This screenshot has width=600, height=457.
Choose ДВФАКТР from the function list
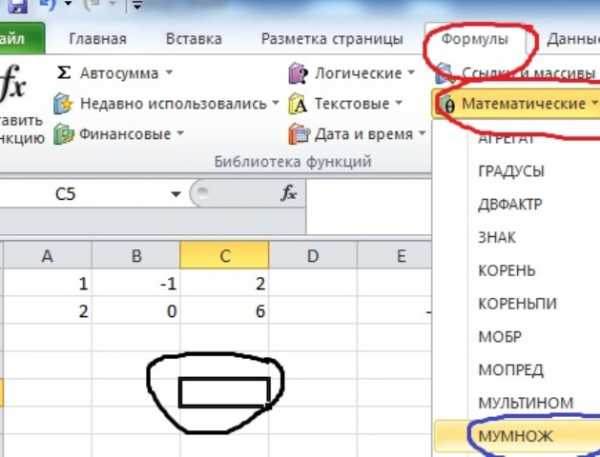(x=510, y=204)
